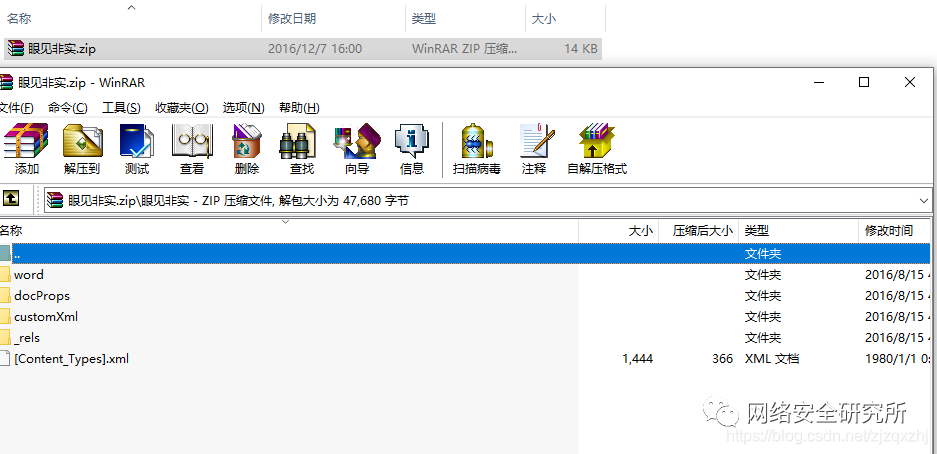
Task: Click the 14 KB size cell
Action: (x=581, y=49)
